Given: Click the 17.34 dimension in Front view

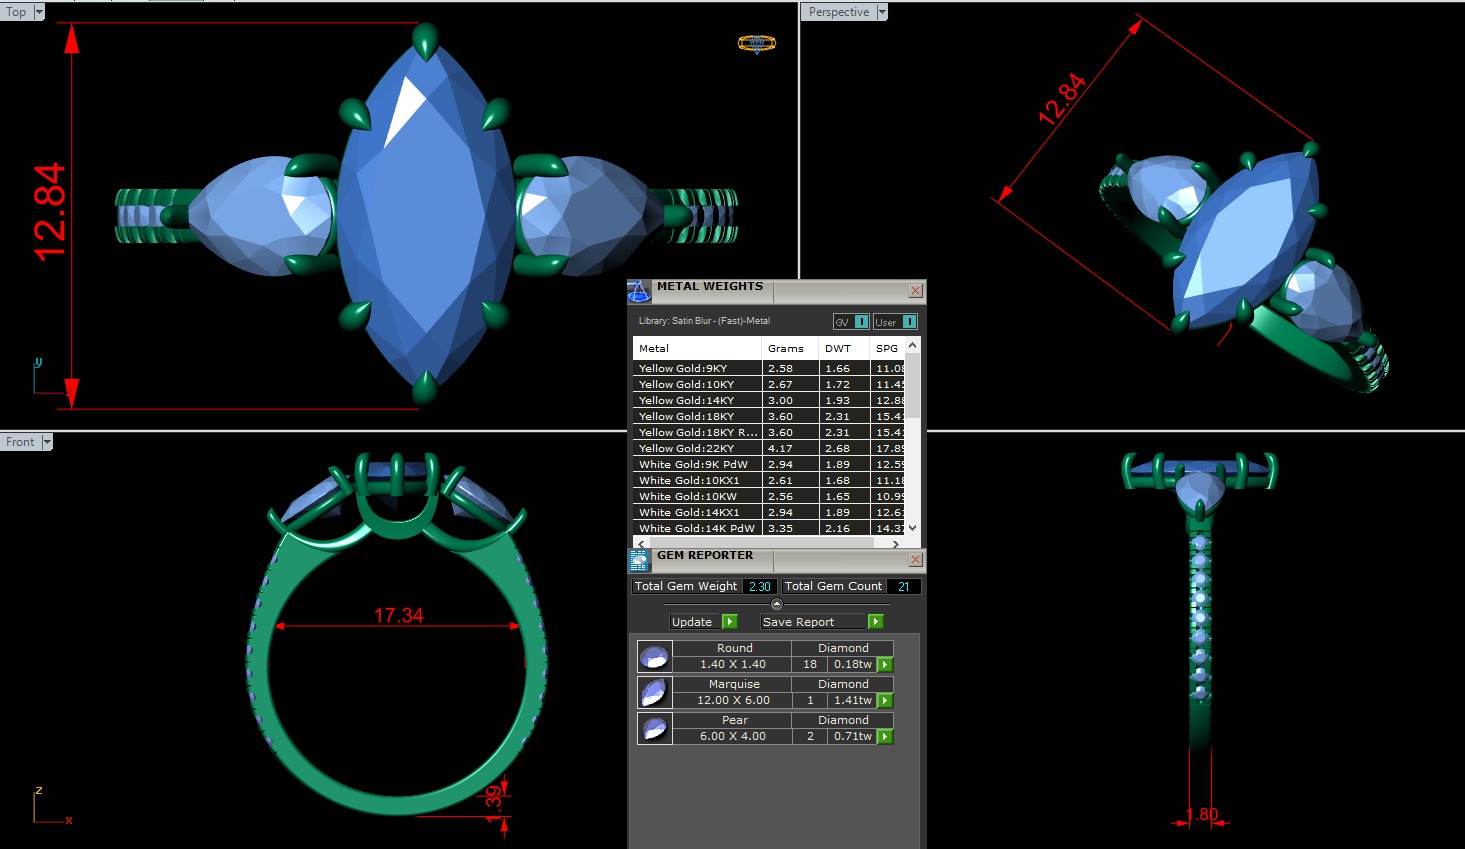Looking at the screenshot, I should (x=399, y=615).
